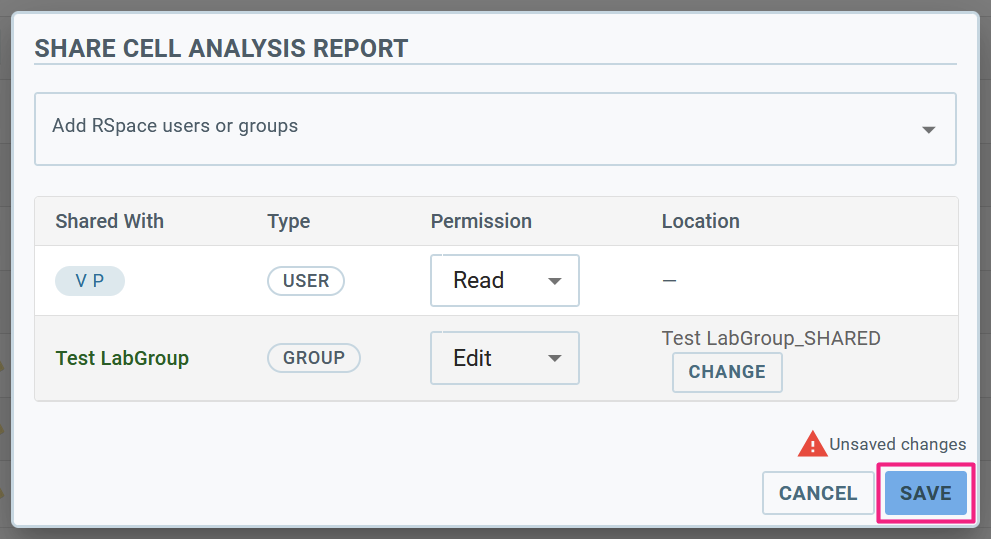Click the Permission column header

coord(481,221)
